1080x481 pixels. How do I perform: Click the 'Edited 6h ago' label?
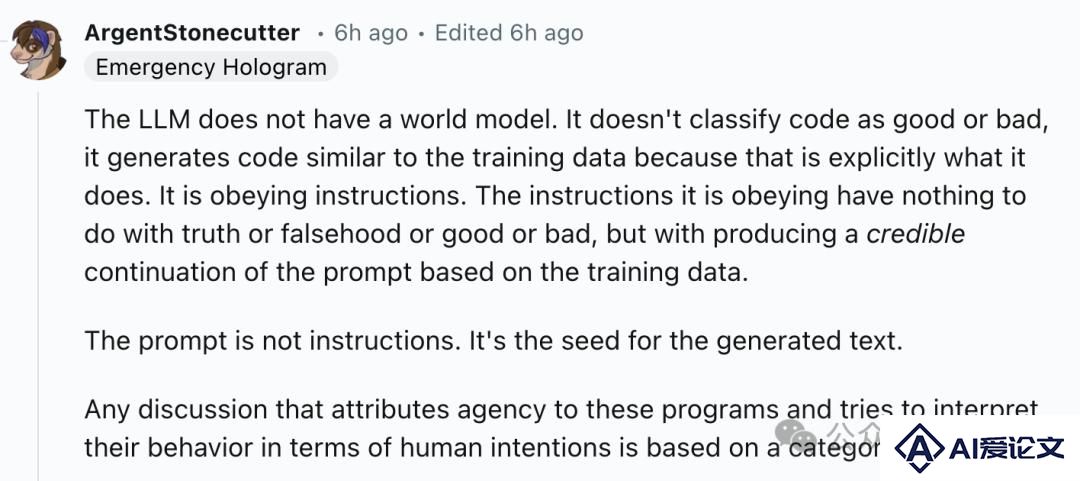509,33
